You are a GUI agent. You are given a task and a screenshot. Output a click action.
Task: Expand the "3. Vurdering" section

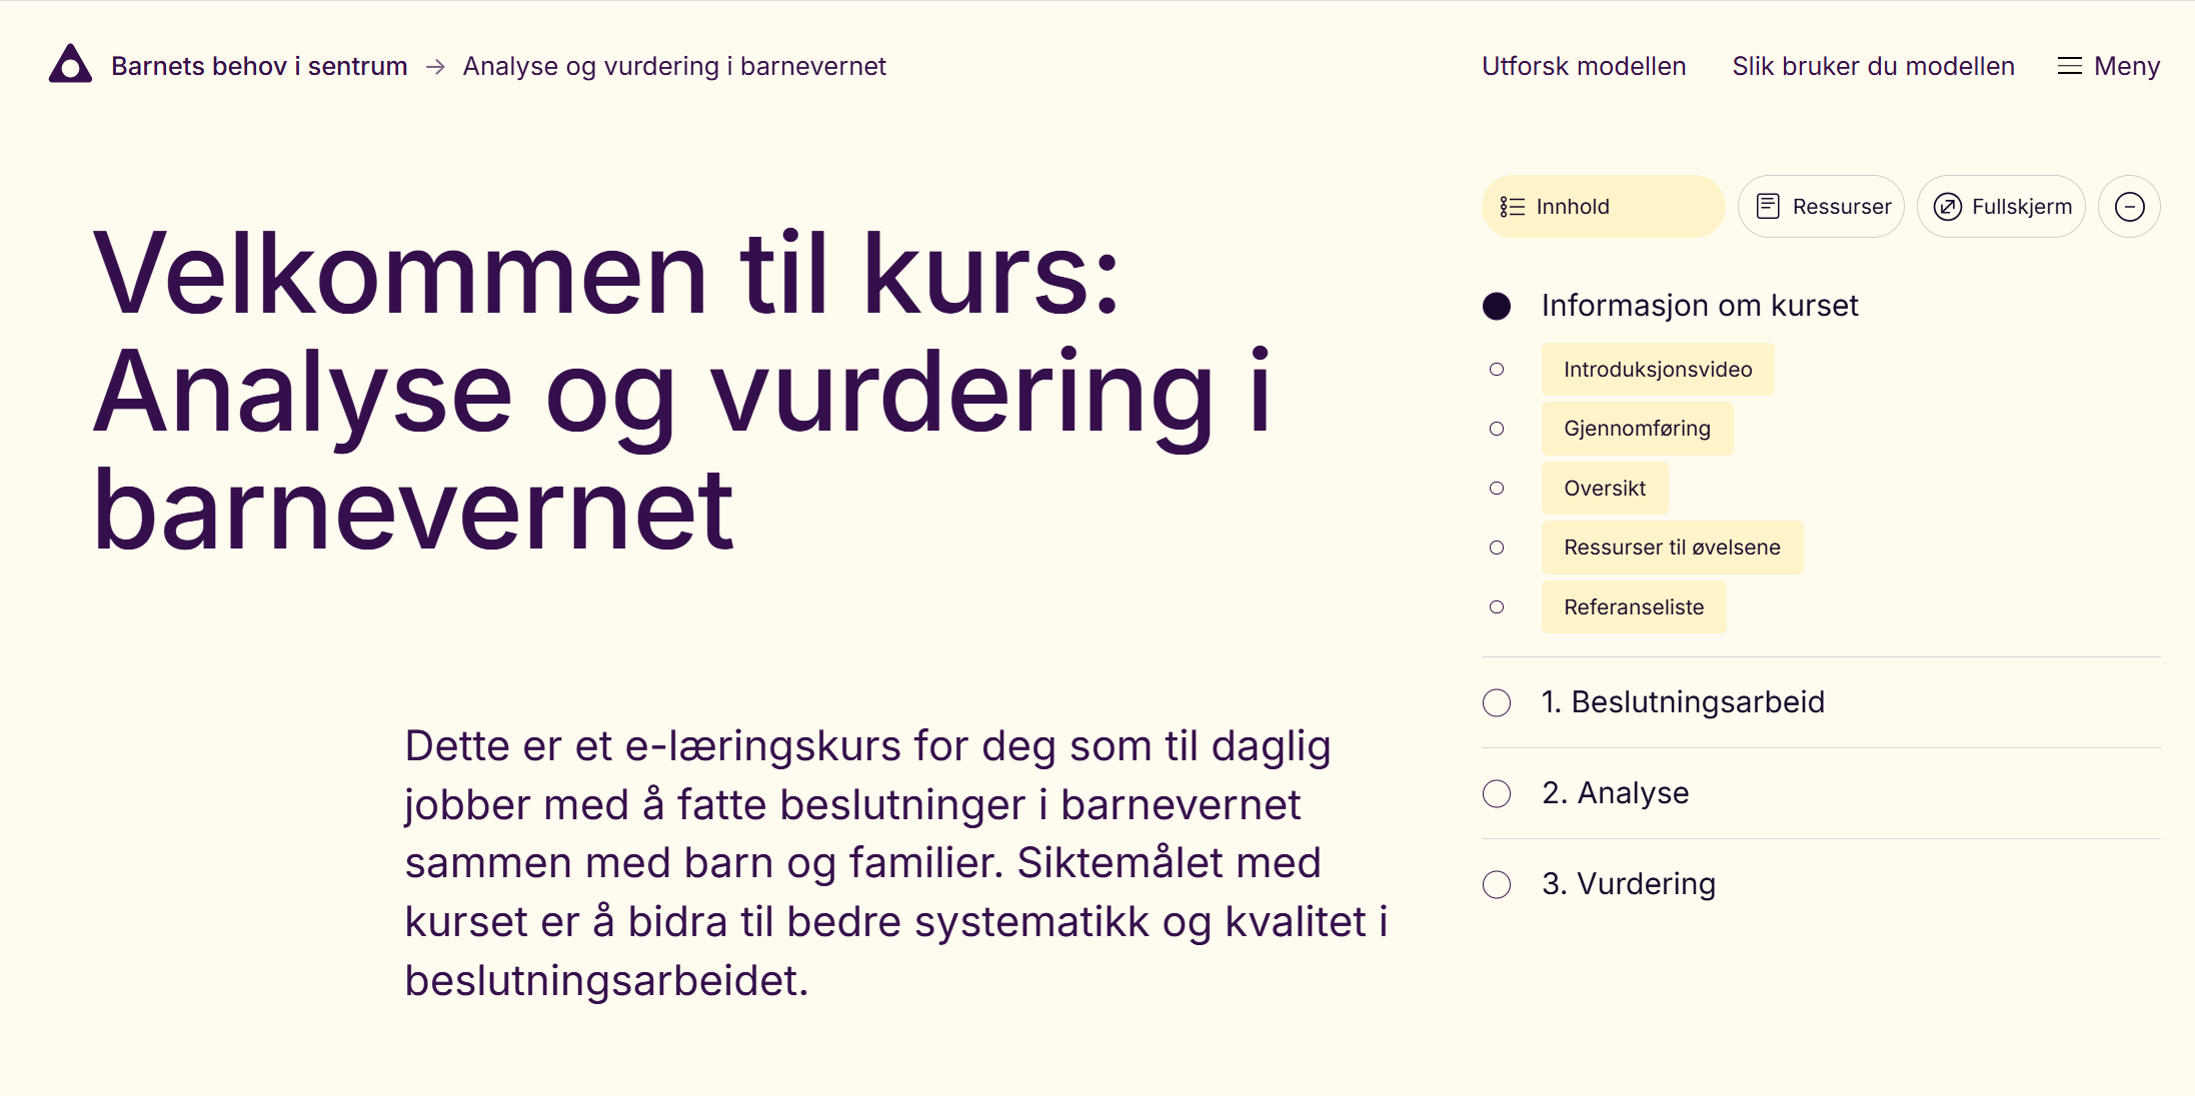click(1628, 883)
